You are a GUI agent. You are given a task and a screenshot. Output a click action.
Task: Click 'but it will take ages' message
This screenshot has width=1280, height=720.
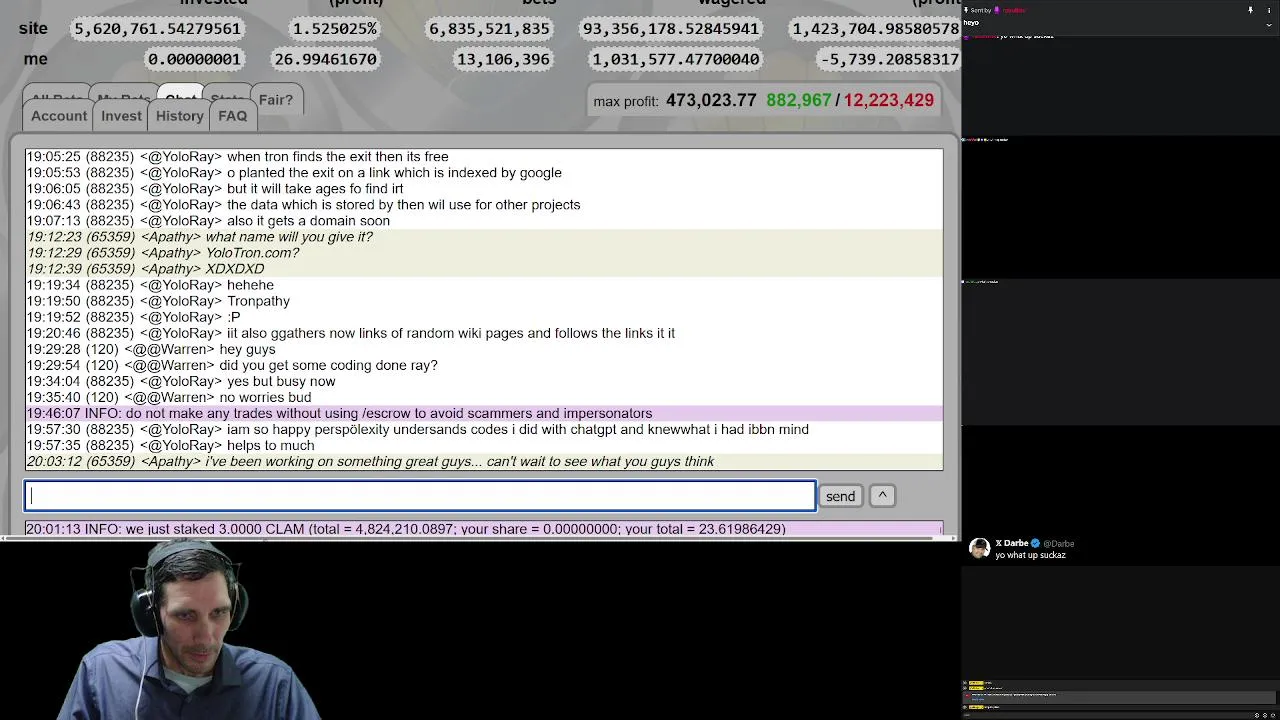click(484, 189)
